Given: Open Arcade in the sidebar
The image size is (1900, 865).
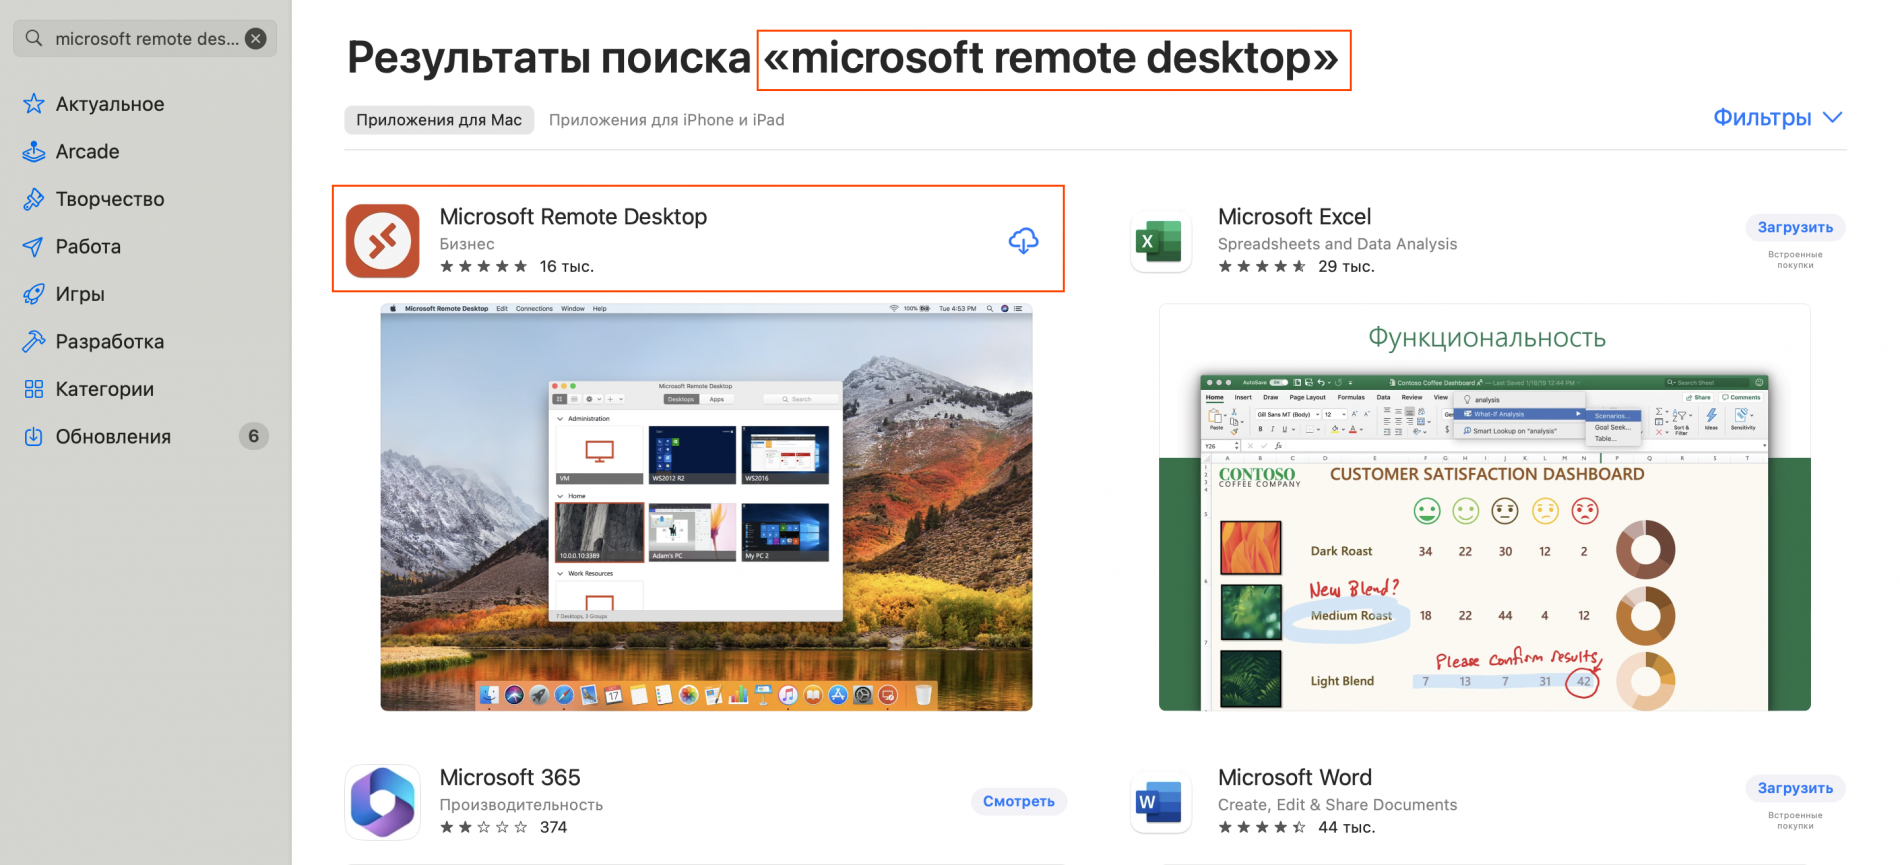Looking at the screenshot, I should 87,152.
